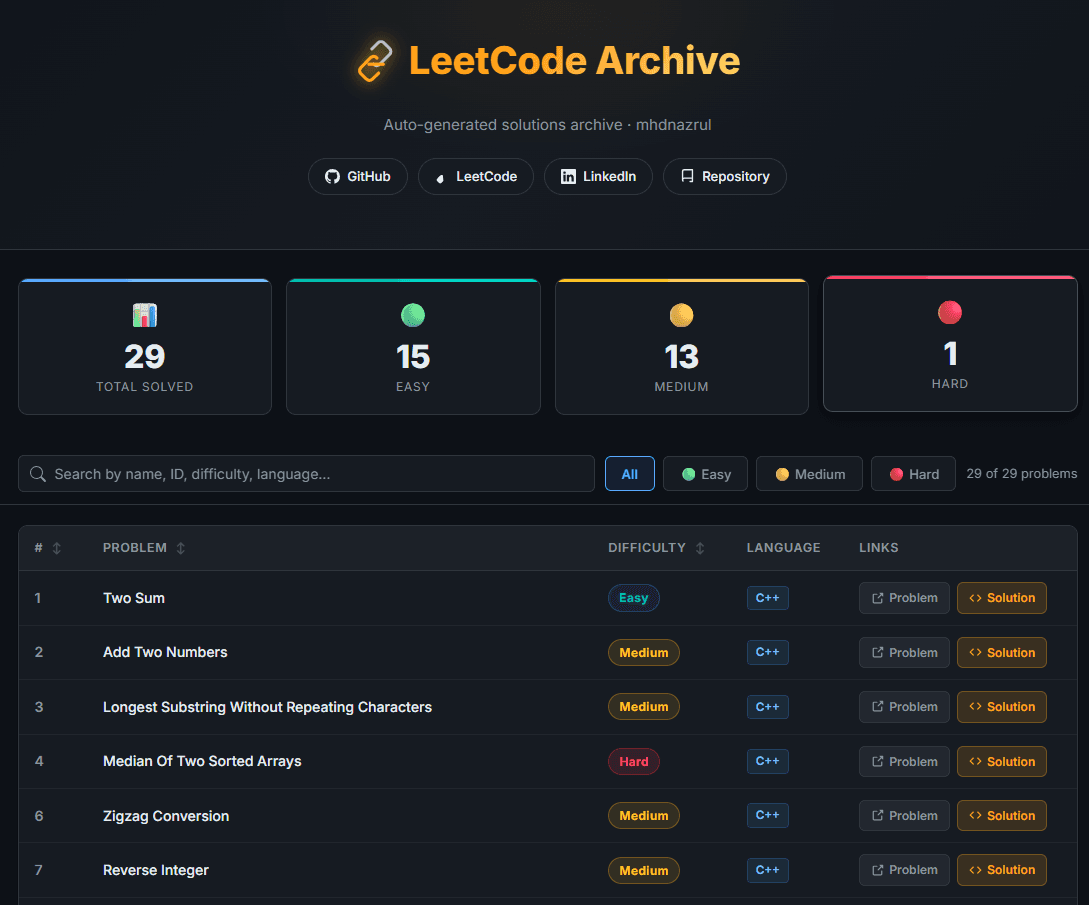1089x905 pixels.
Task: Click the yellow circle icon in Medium card
Action: click(681, 315)
